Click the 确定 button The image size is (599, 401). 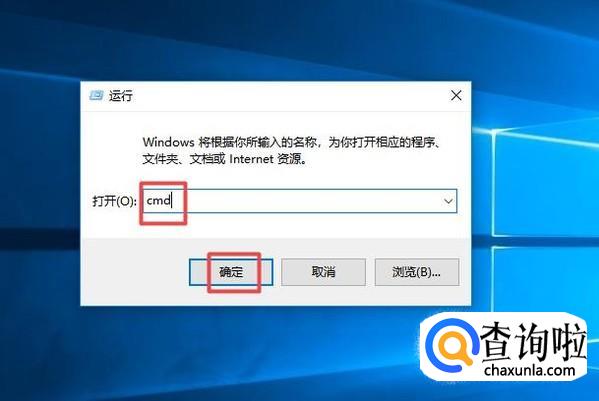pos(231,272)
